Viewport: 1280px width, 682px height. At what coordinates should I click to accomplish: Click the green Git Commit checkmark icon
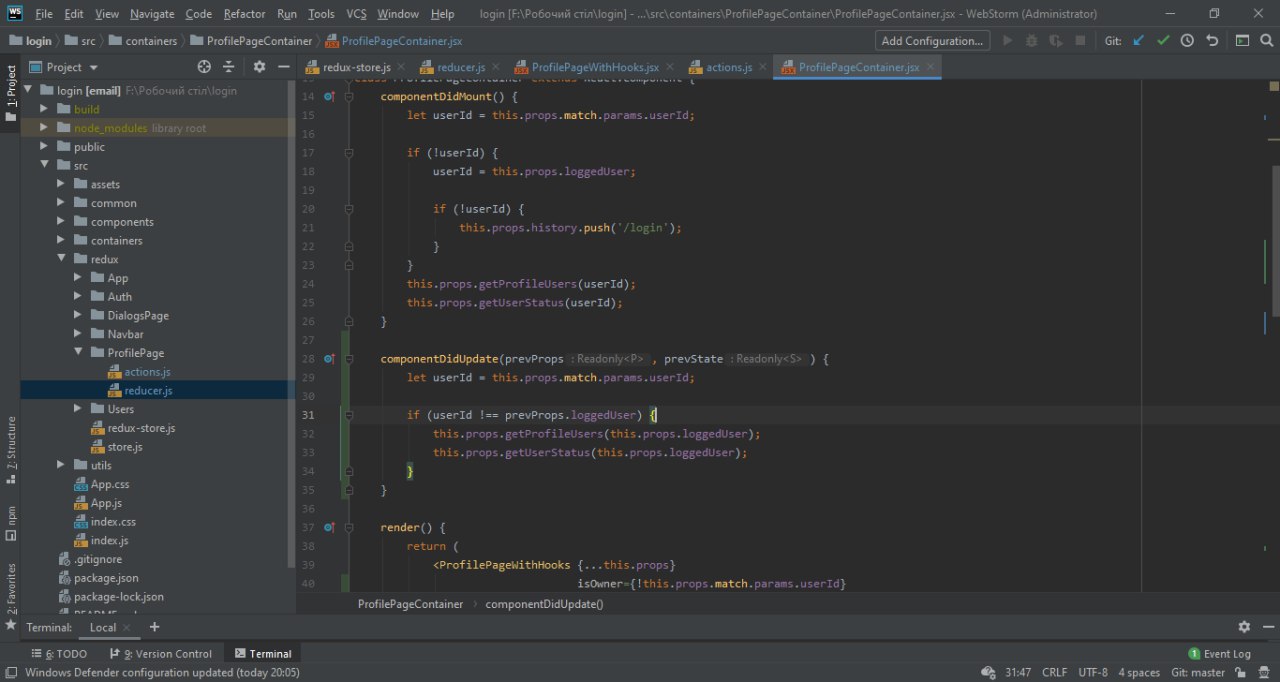(1163, 41)
